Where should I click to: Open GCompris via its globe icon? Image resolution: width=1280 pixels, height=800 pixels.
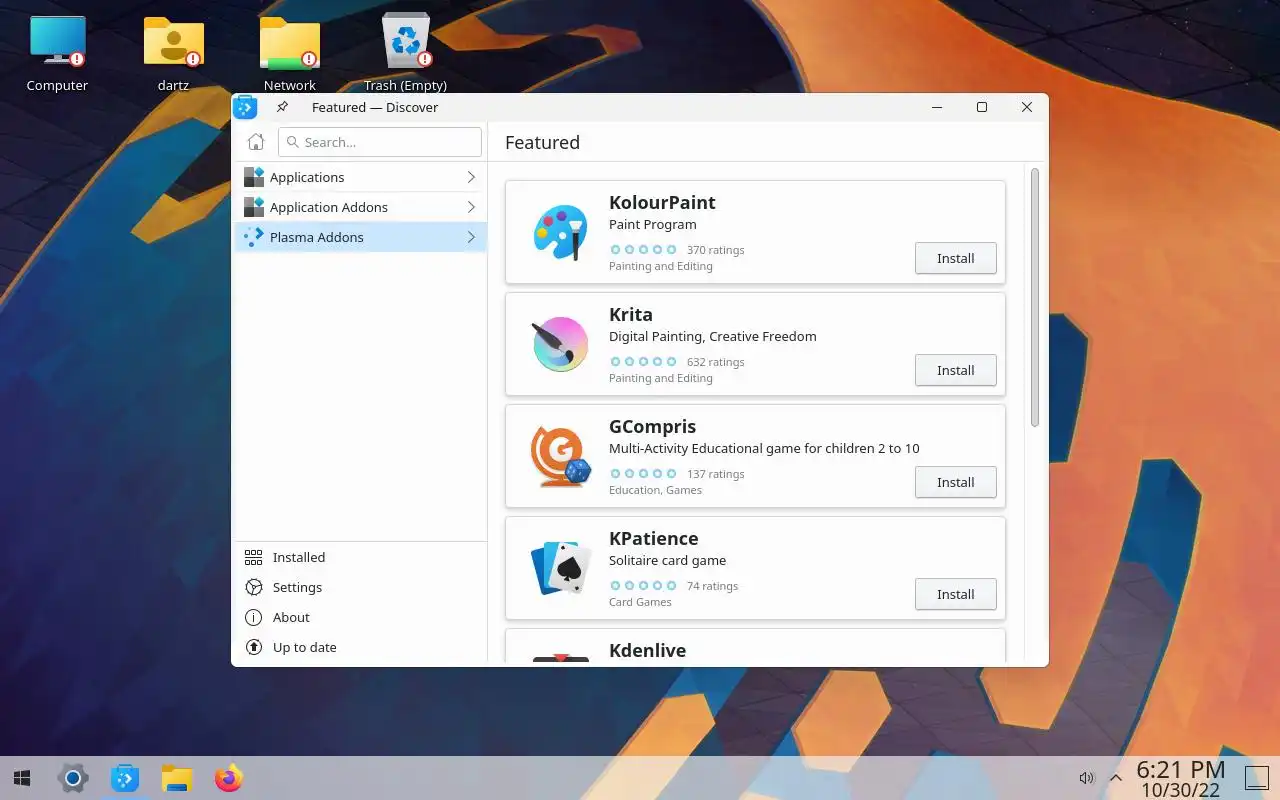[x=560, y=456]
